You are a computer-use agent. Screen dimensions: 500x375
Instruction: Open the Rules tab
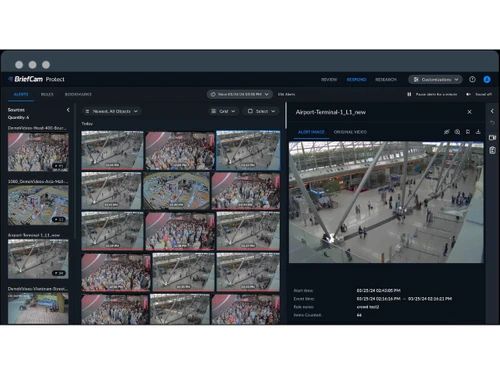tap(47, 94)
